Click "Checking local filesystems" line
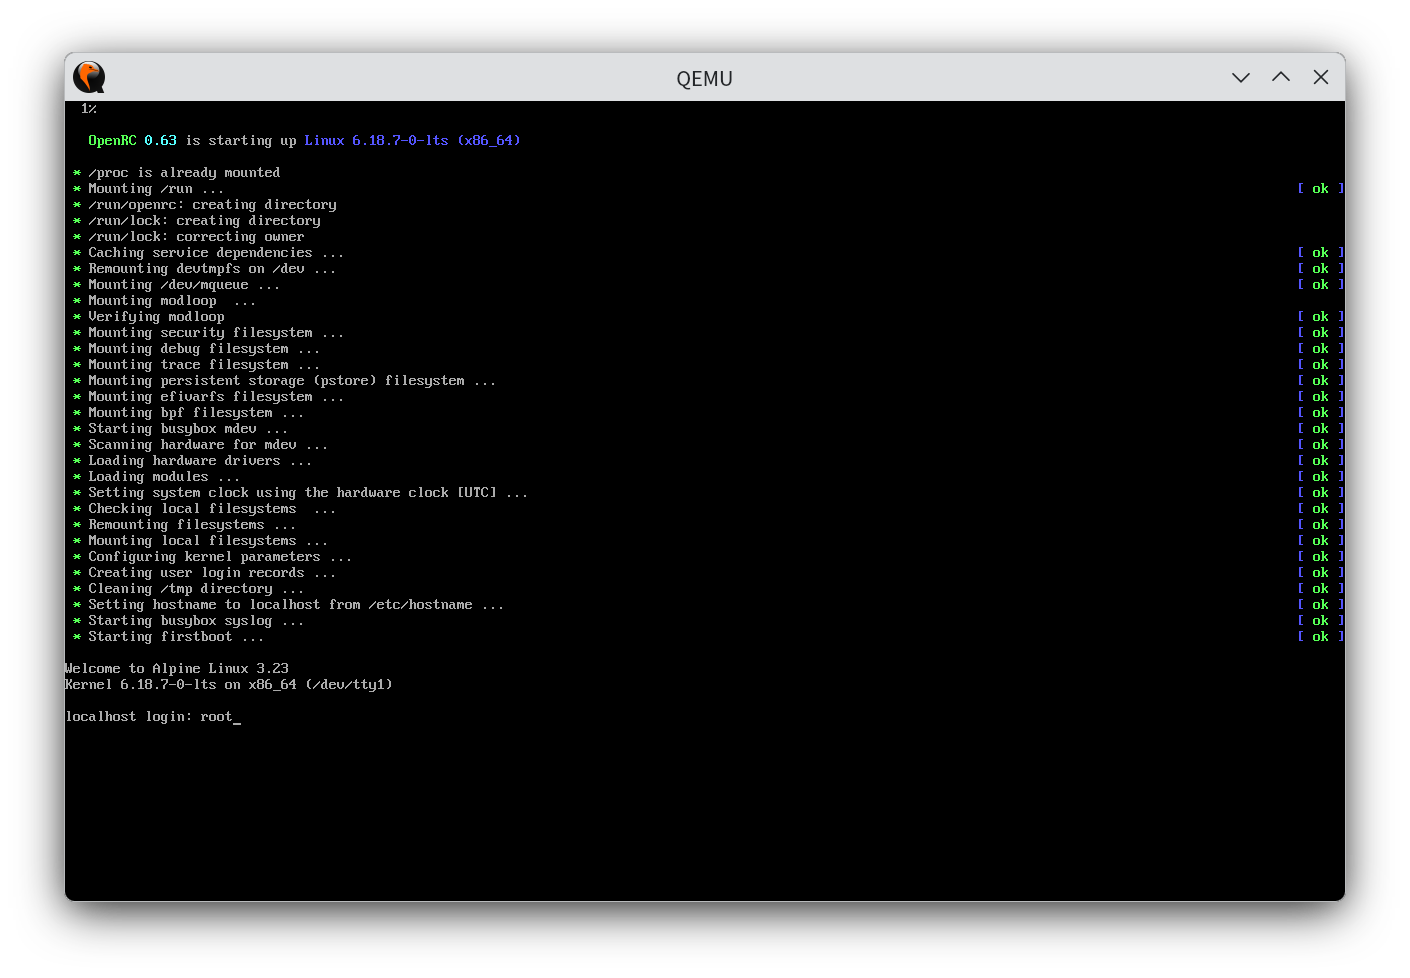This screenshot has width=1410, height=978. point(212,509)
